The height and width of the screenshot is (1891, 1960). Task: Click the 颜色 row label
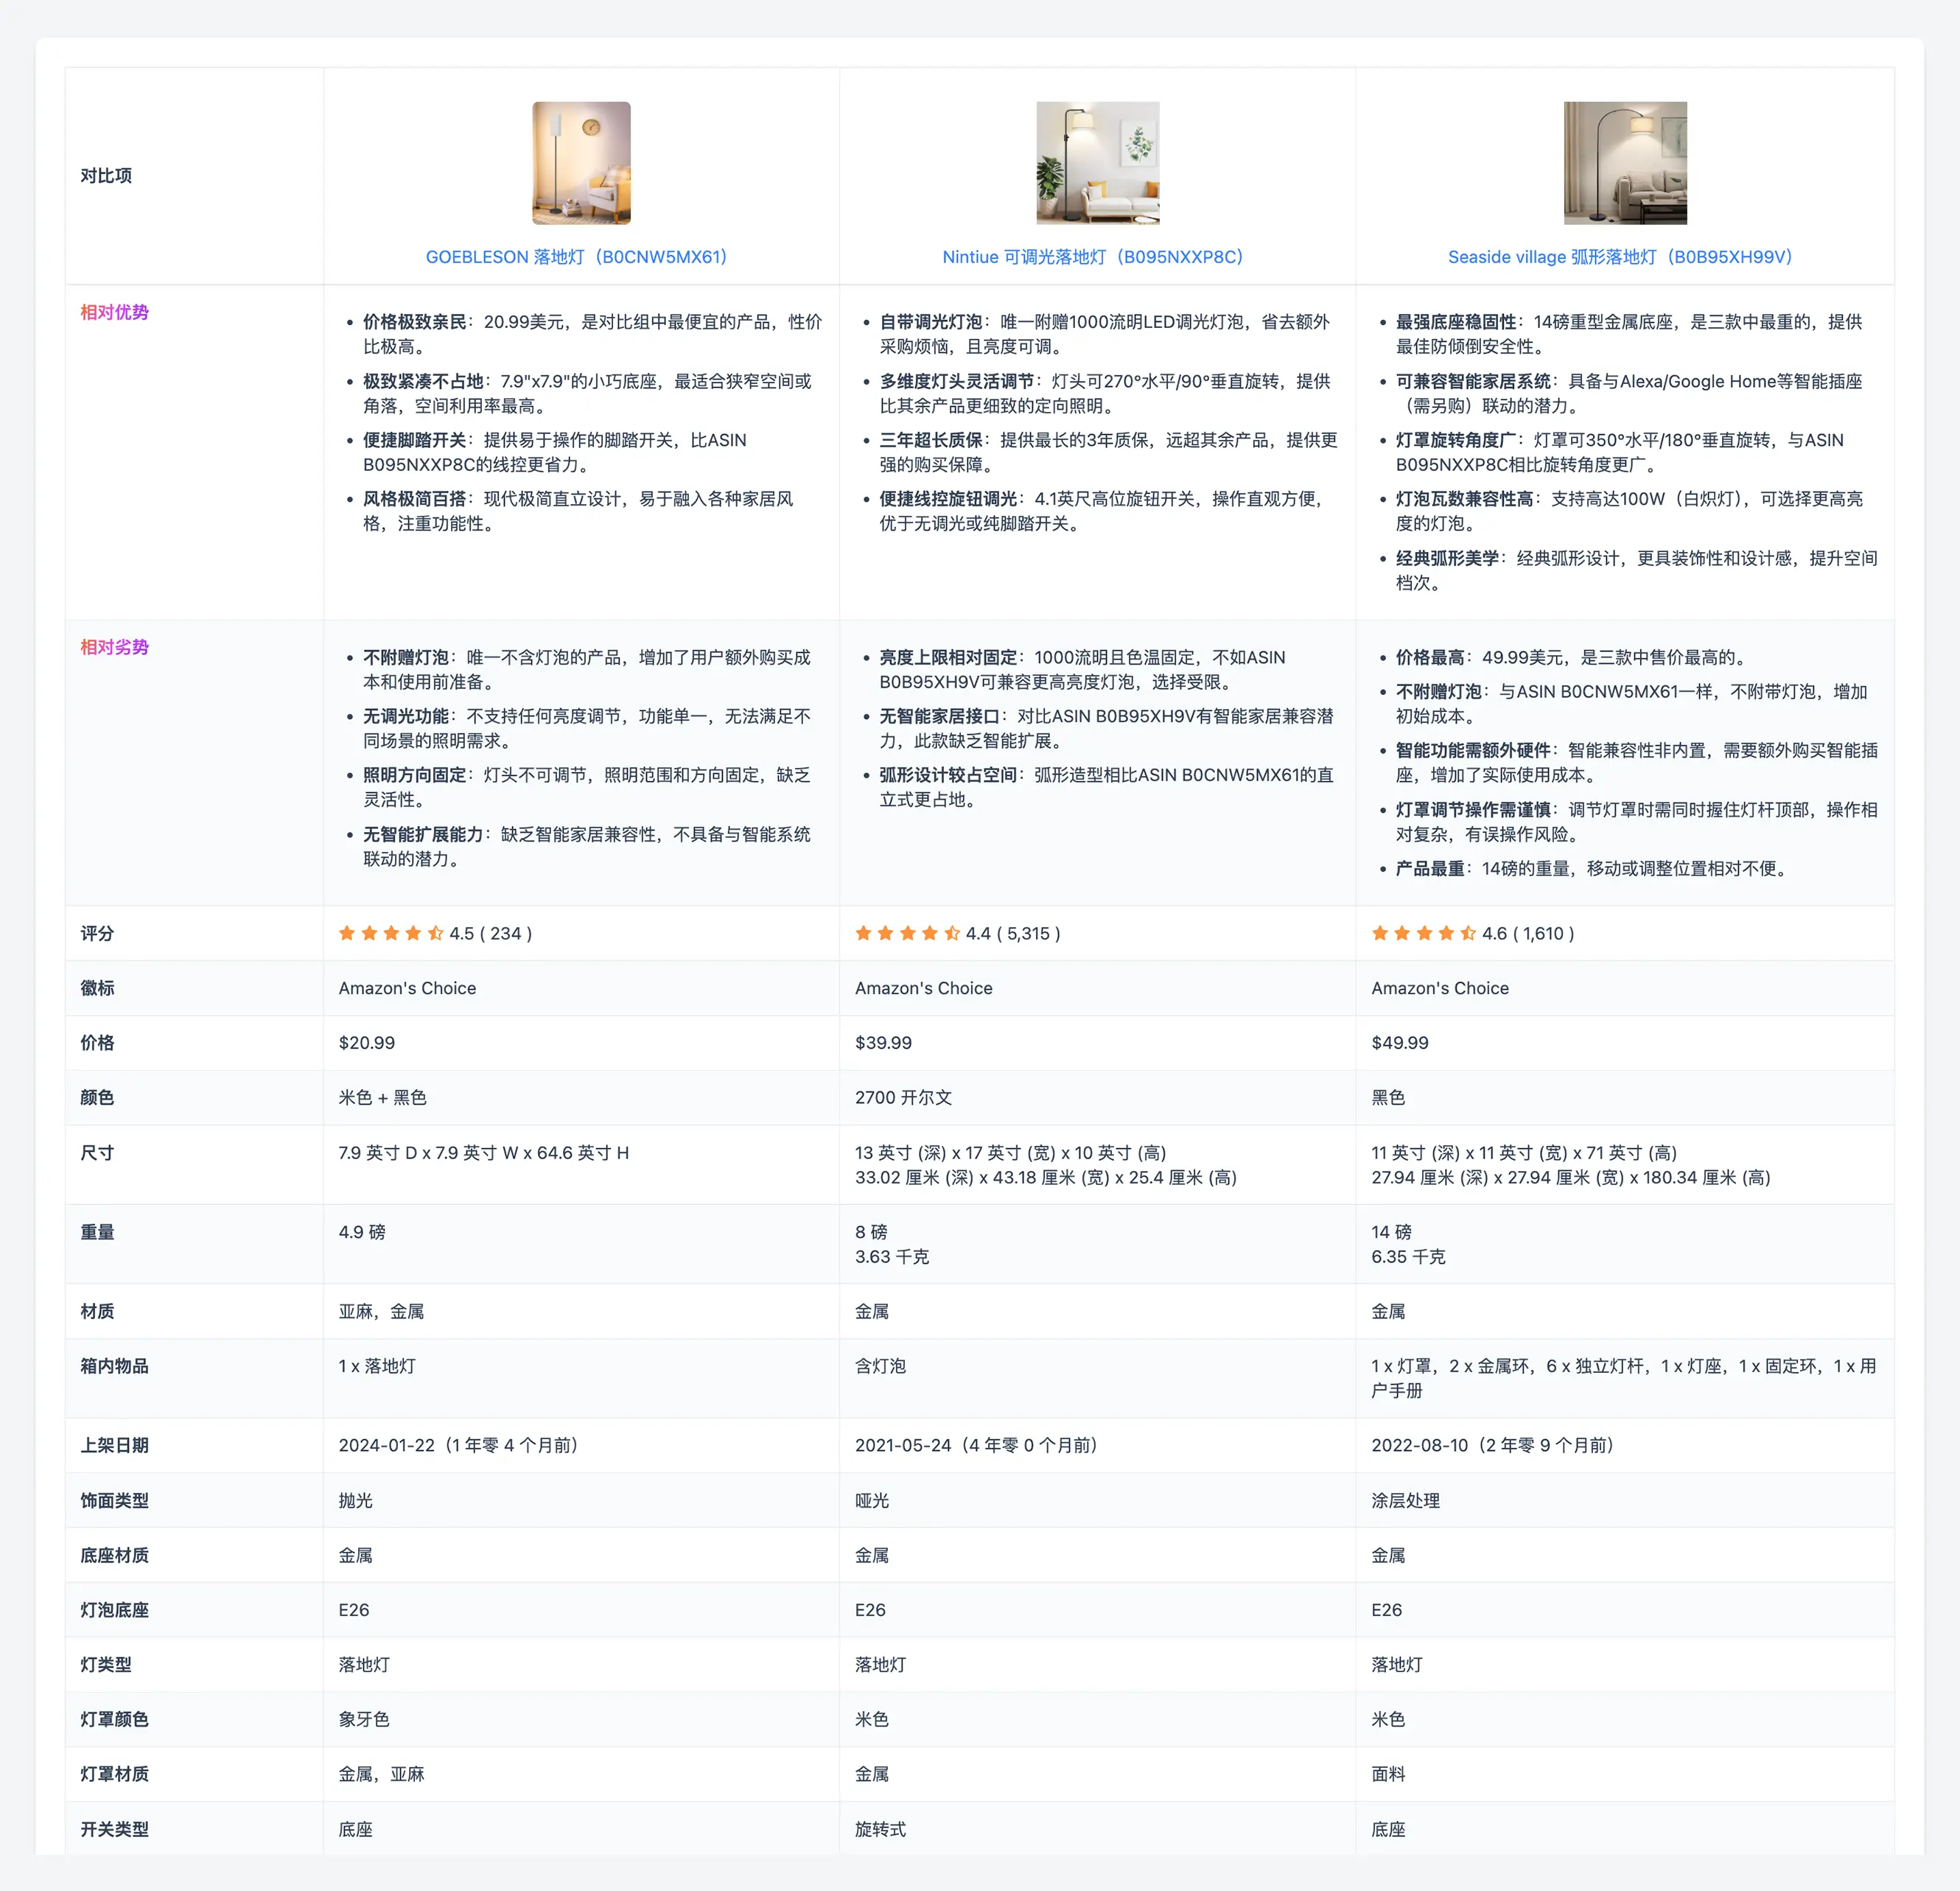pos(97,1098)
